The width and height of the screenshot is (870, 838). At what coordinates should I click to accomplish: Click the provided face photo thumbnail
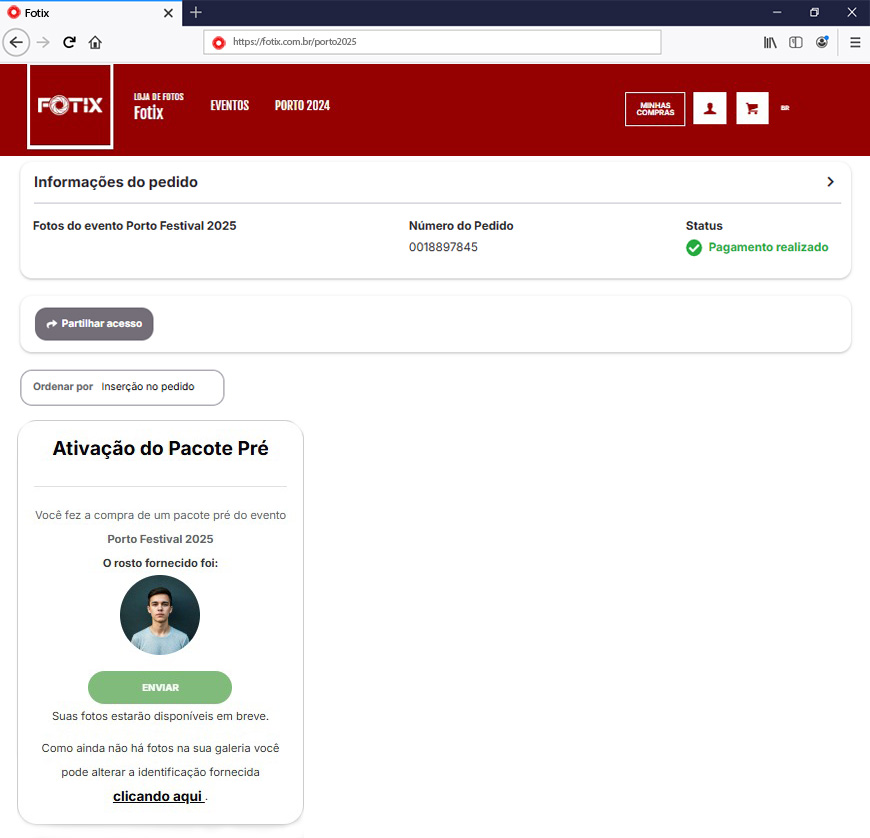click(160, 615)
